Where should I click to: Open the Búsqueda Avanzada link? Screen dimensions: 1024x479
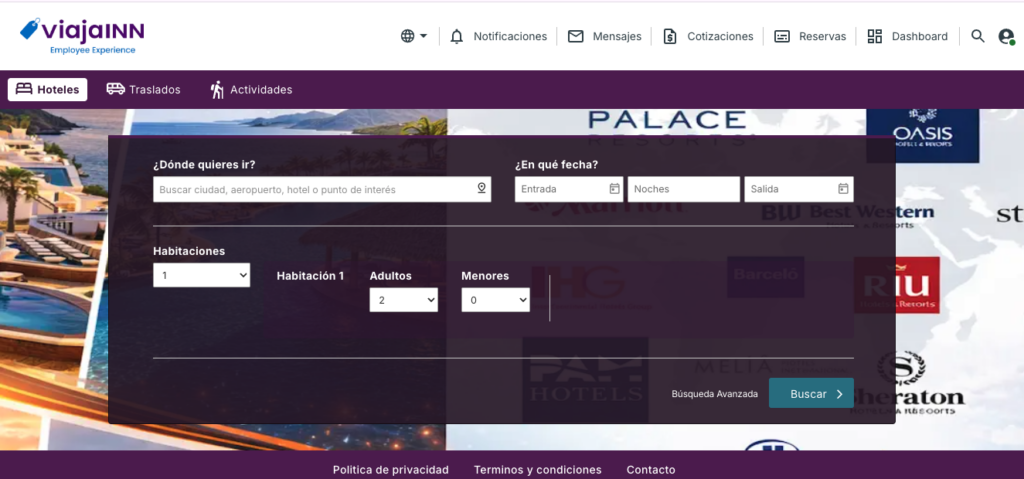coord(714,394)
